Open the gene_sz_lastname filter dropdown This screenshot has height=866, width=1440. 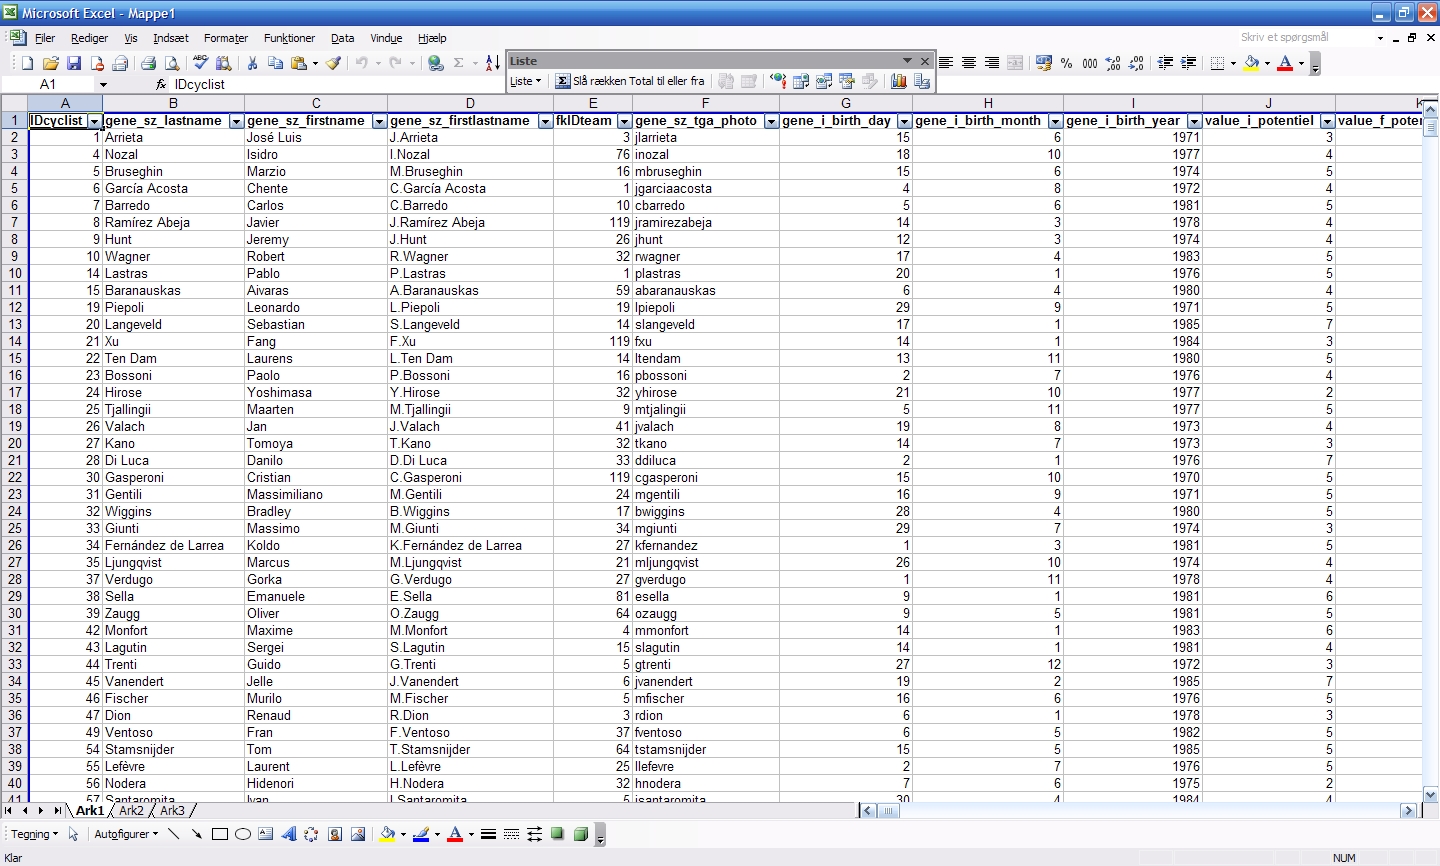click(x=236, y=121)
